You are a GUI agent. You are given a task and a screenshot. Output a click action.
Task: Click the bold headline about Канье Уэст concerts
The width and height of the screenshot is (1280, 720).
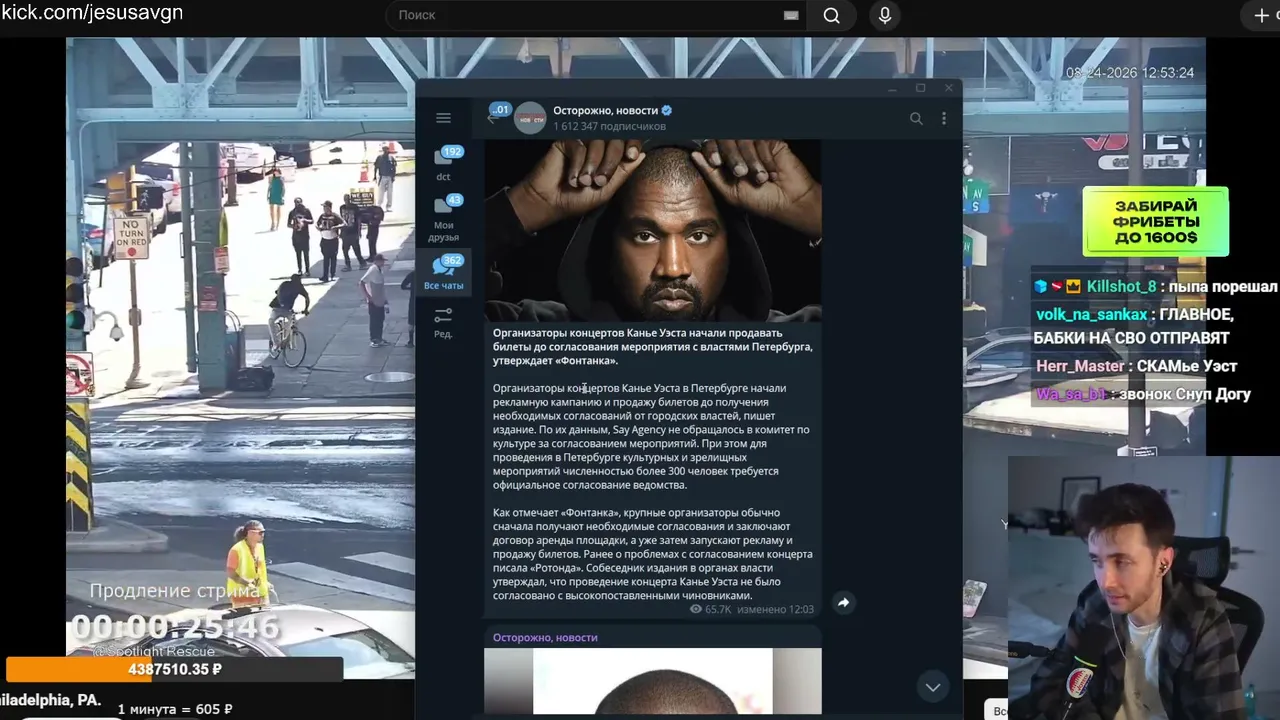[652, 346]
